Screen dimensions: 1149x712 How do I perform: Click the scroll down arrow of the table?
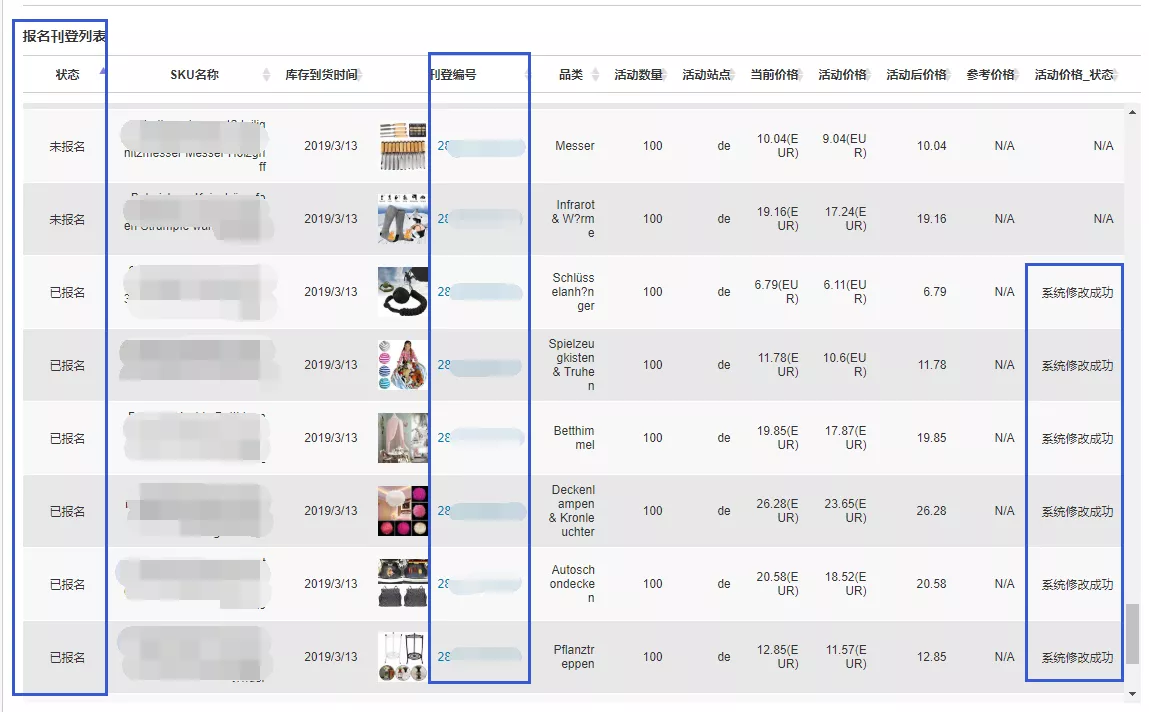point(1132,693)
